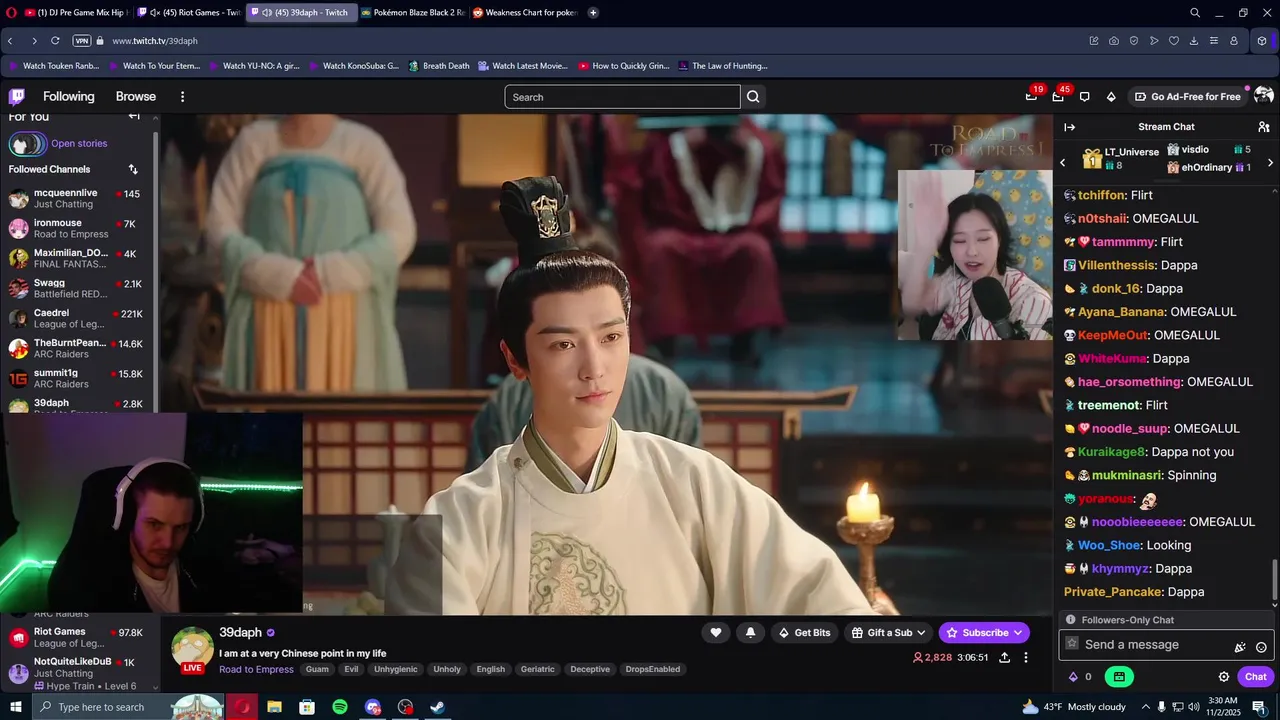
Task: Reload the page in browser
Action: tap(55, 41)
